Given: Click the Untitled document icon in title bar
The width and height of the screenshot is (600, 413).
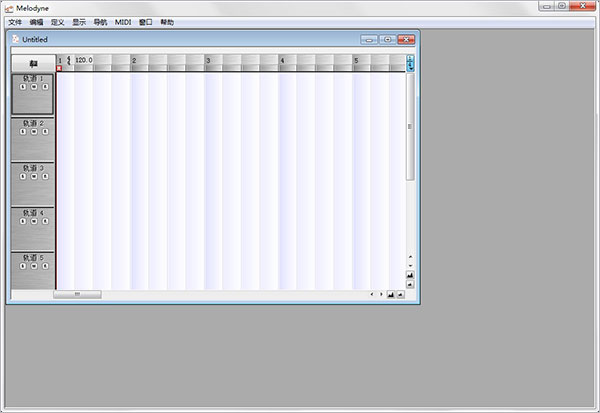Looking at the screenshot, I should point(16,39).
